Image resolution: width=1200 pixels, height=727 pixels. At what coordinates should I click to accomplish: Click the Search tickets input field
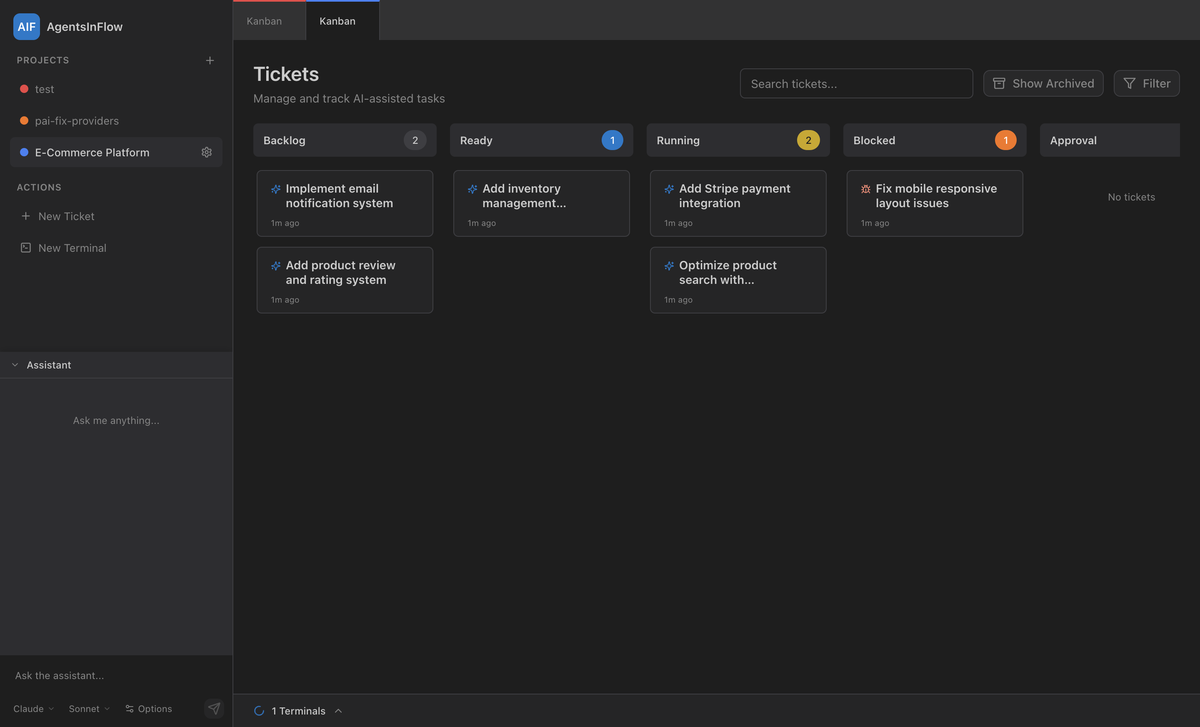click(x=856, y=83)
